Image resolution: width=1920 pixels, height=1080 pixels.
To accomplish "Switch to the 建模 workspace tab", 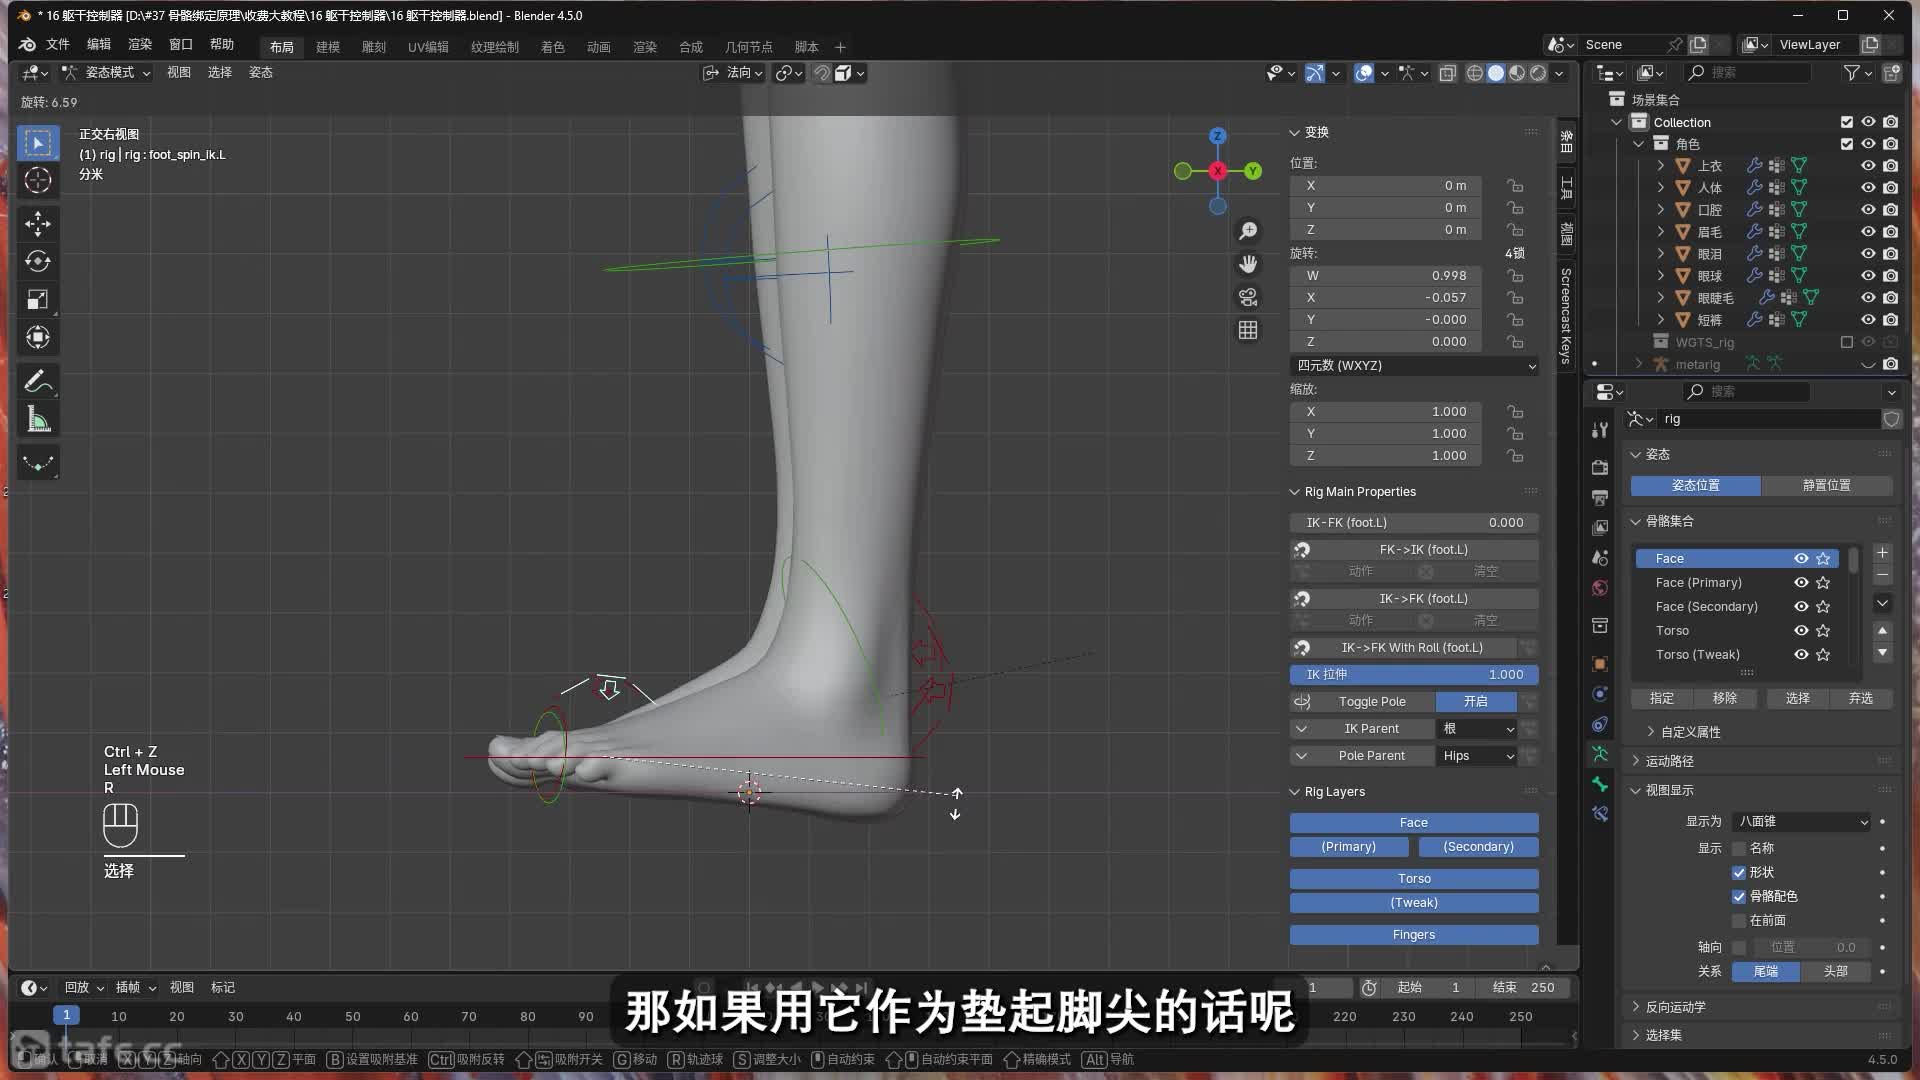I will [x=328, y=47].
